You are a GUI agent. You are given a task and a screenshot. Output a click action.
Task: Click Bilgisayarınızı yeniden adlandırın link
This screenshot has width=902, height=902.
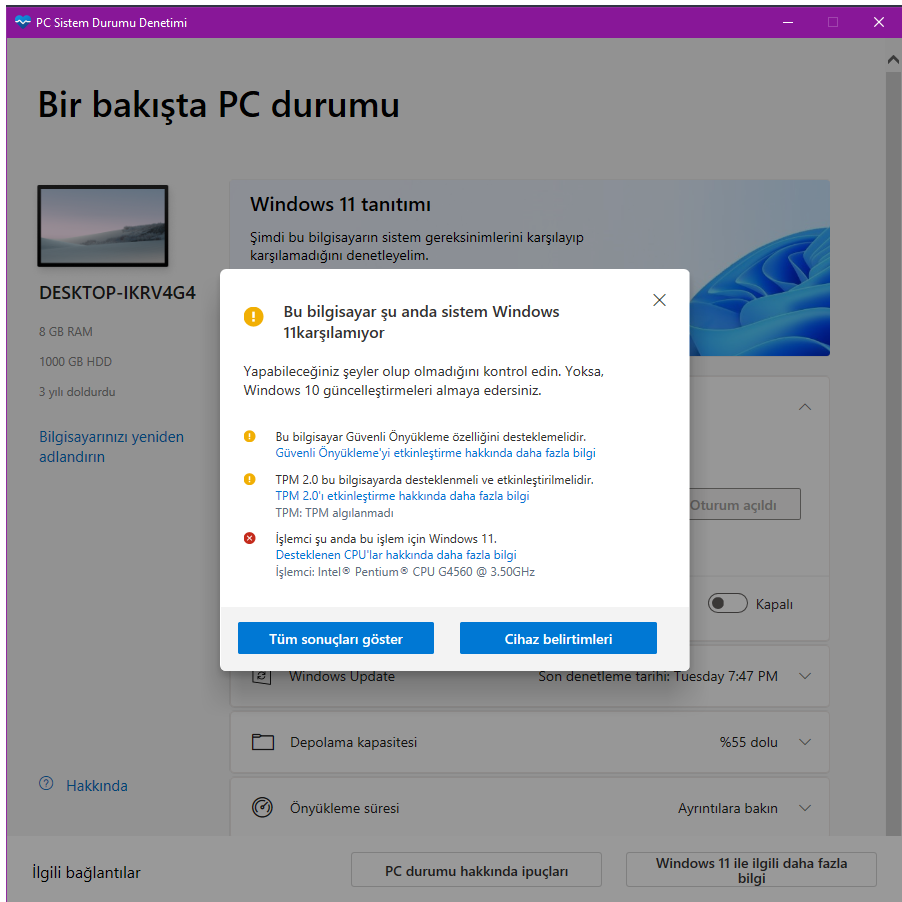[112, 446]
